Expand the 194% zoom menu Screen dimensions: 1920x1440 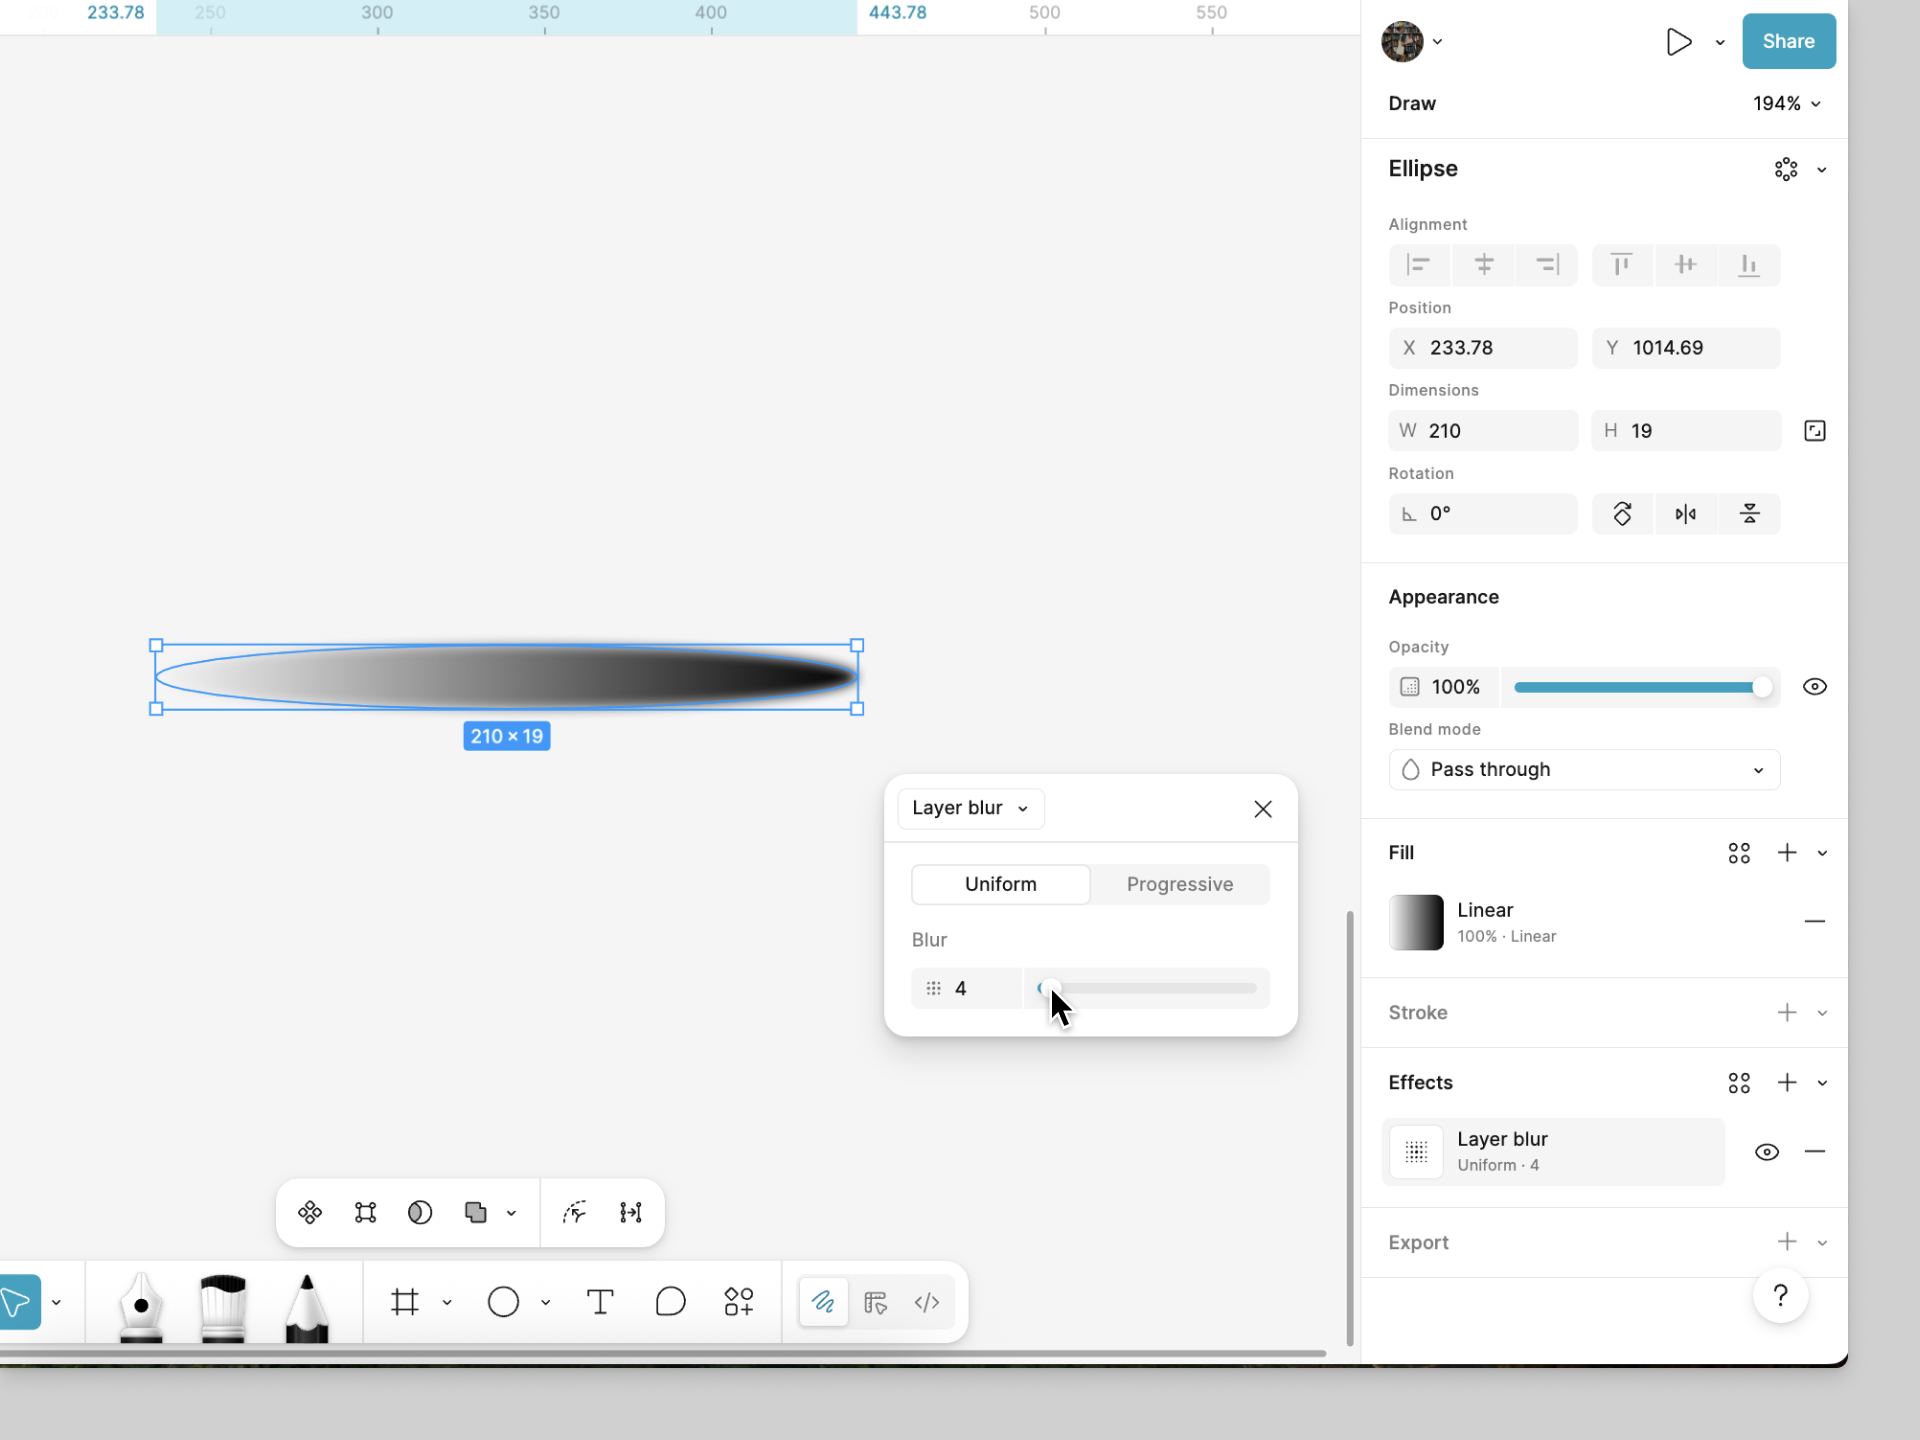pyautogui.click(x=1787, y=104)
